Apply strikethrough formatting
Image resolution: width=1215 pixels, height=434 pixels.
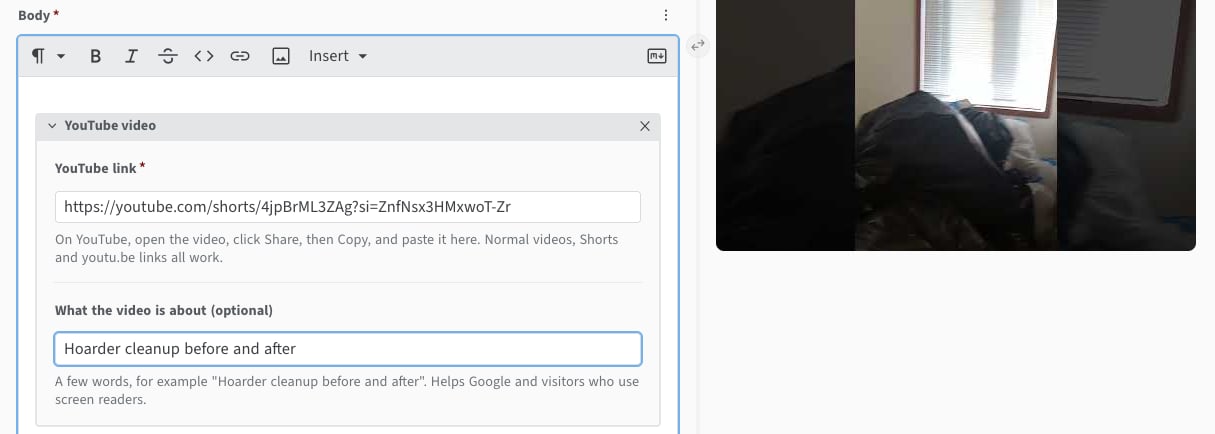pos(168,56)
